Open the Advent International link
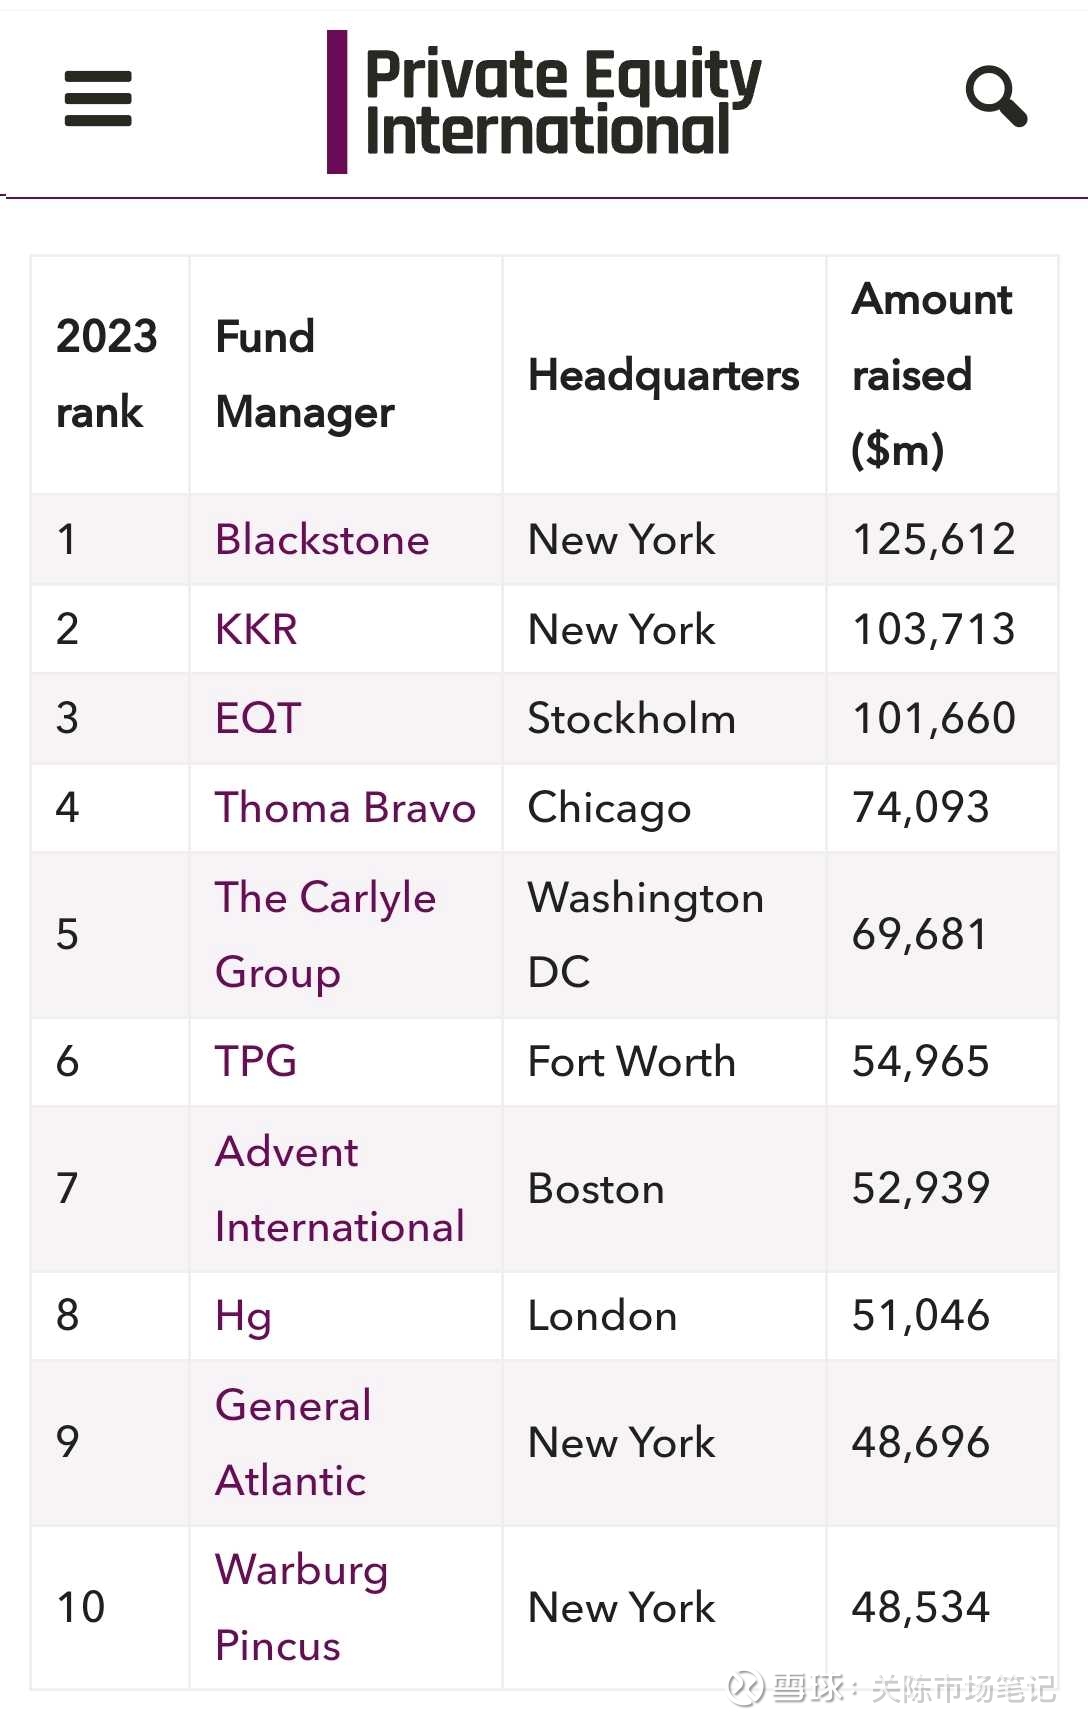 coord(339,1189)
